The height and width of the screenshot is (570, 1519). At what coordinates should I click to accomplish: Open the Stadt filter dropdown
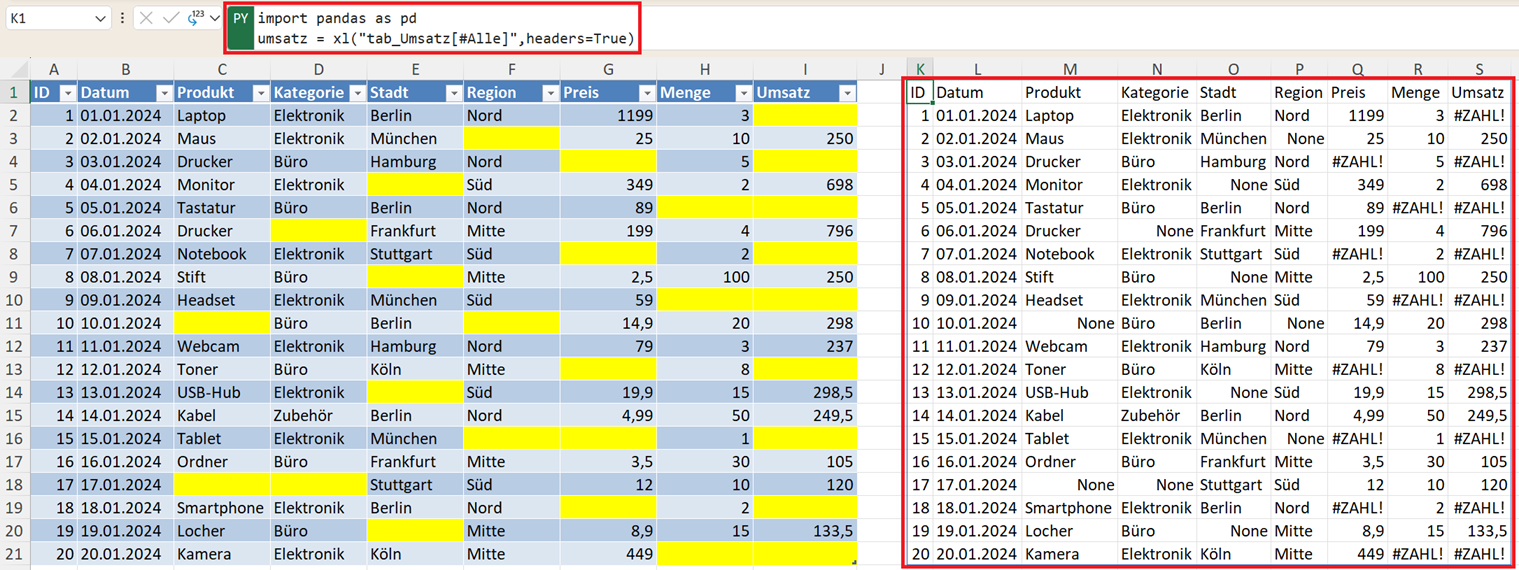tap(453, 93)
